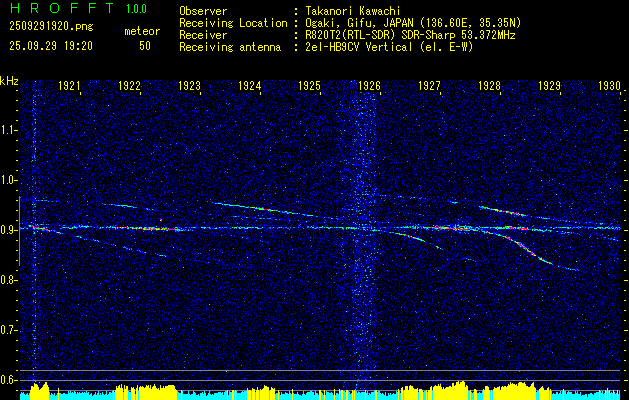The height and width of the screenshot is (400, 629).
Task: Click the 1.0 kHz axis label
Action: (9, 180)
